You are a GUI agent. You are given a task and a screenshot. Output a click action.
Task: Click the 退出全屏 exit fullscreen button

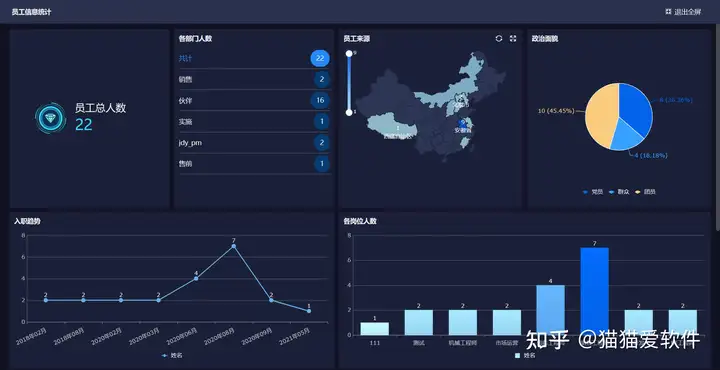tap(683, 12)
